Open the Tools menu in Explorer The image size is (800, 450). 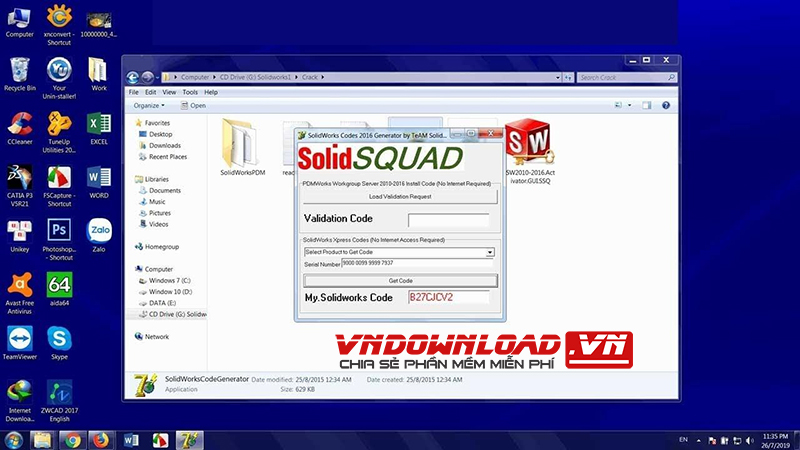(x=190, y=92)
